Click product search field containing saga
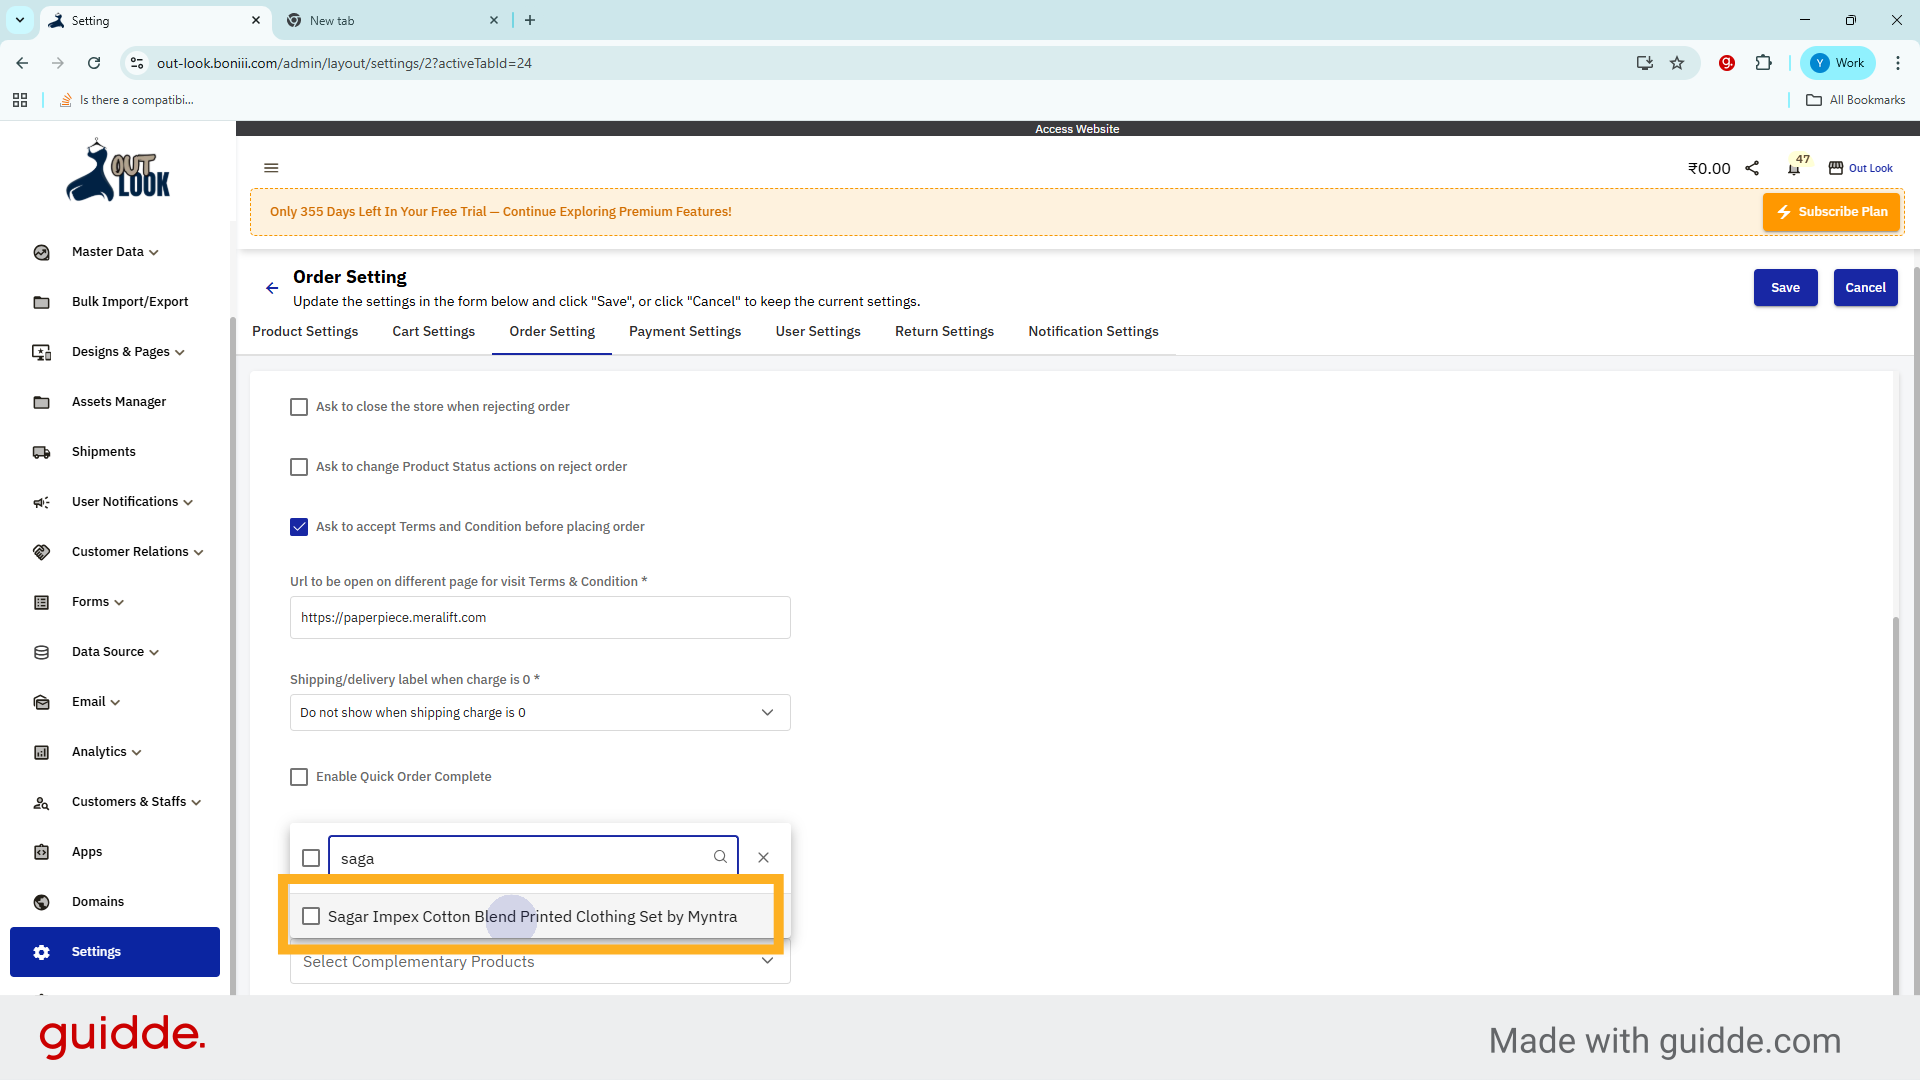The image size is (1920, 1080). 533,857
